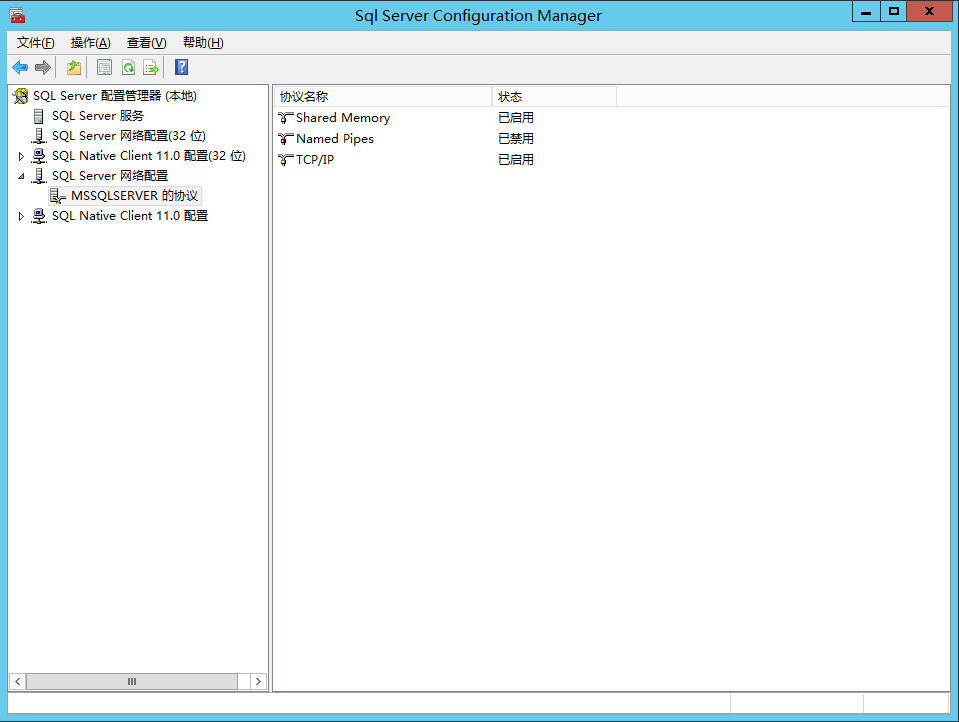Open the 查看(V) menu
This screenshot has width=959, height=722.
pos(146,43)
